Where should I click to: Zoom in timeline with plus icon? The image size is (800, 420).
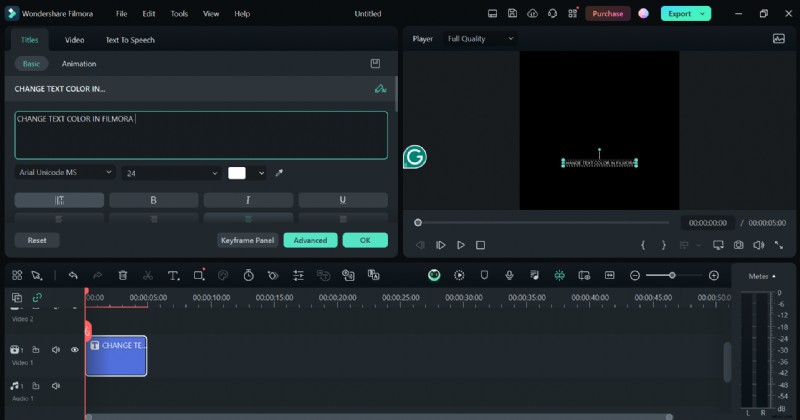coord(714,276)
